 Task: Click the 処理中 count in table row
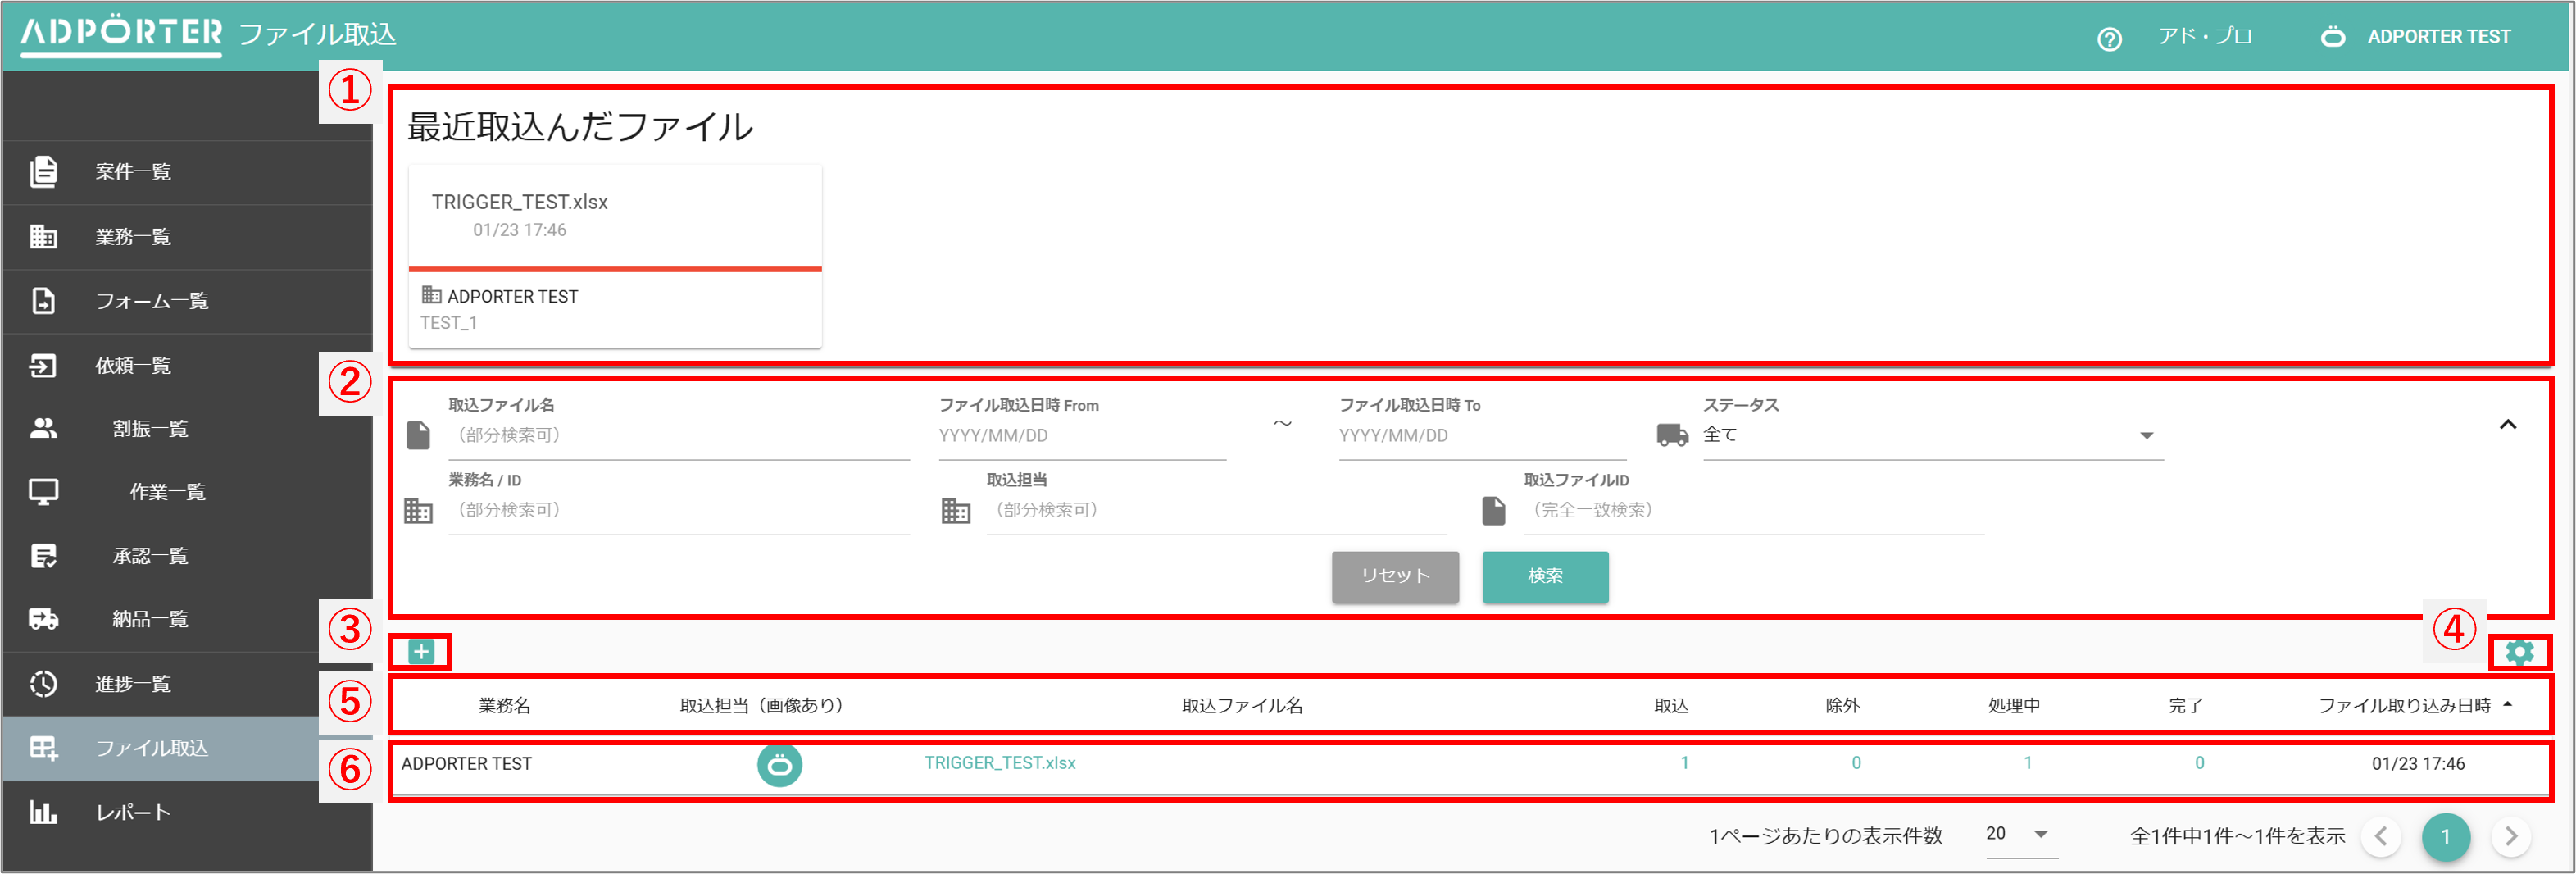(x=2028, y=763)
